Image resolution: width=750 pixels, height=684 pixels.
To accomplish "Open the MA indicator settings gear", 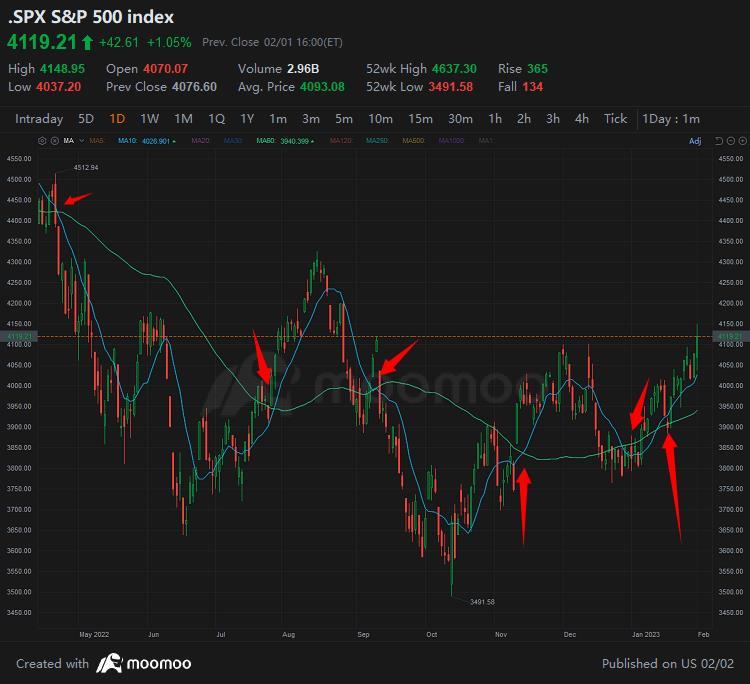I will tap(43, 141).
